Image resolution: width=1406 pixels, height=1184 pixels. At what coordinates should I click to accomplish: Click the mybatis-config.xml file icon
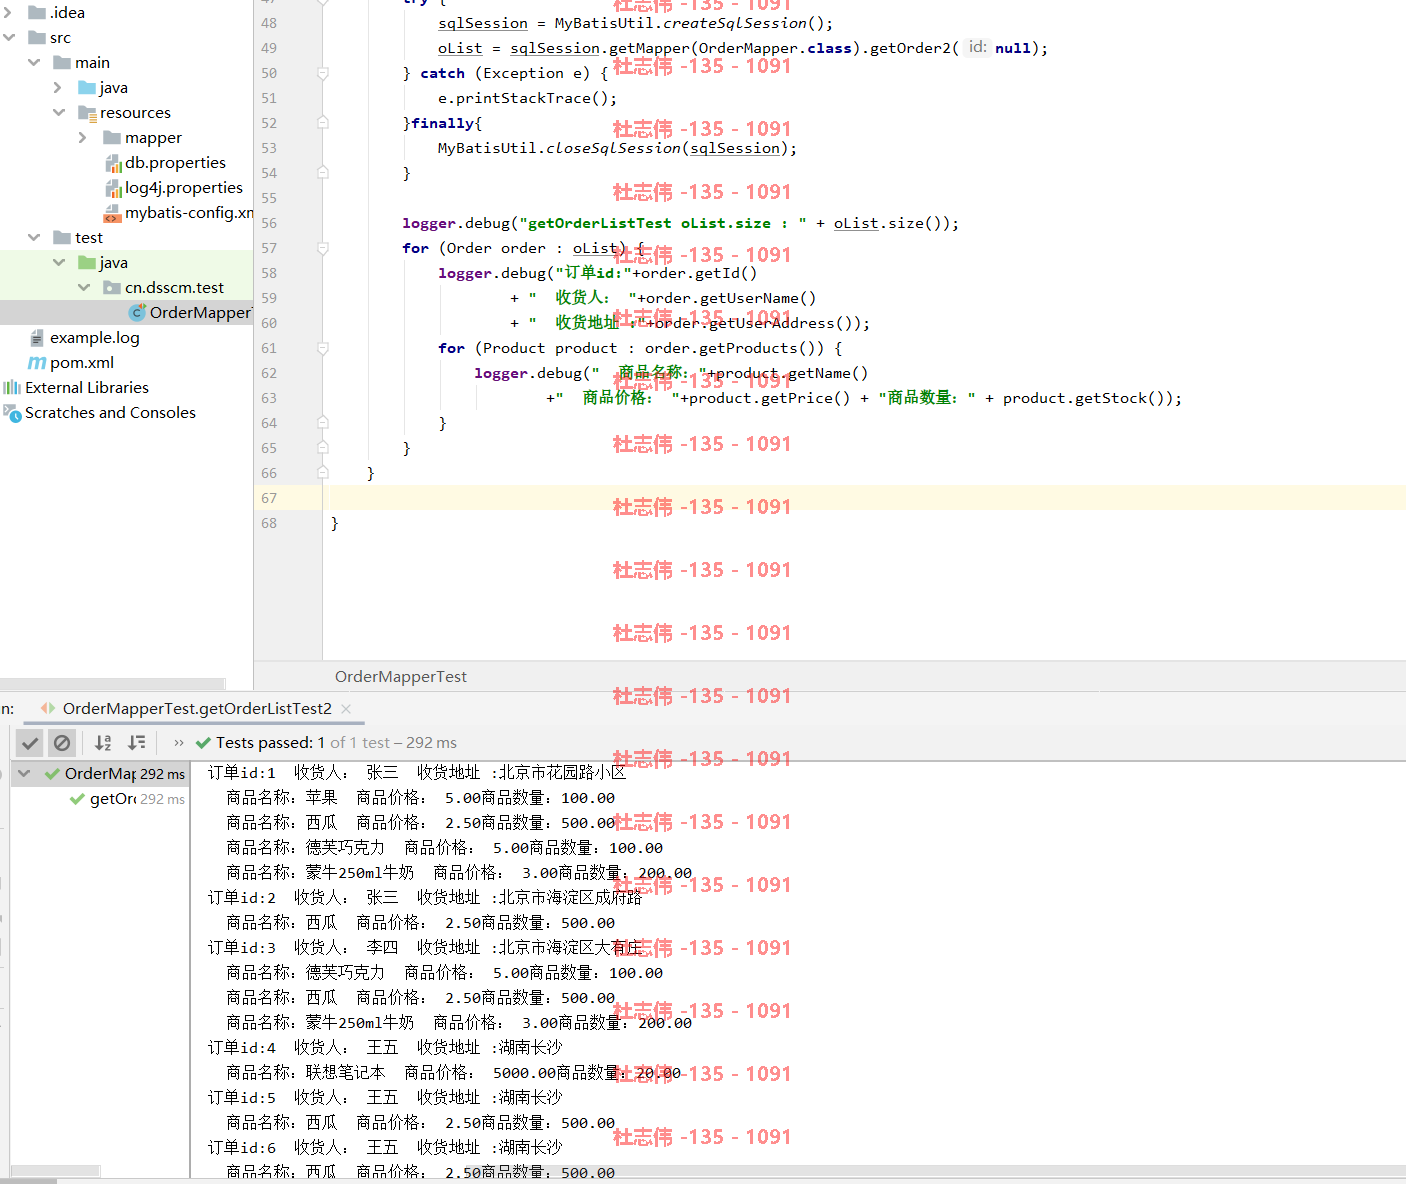112,214
